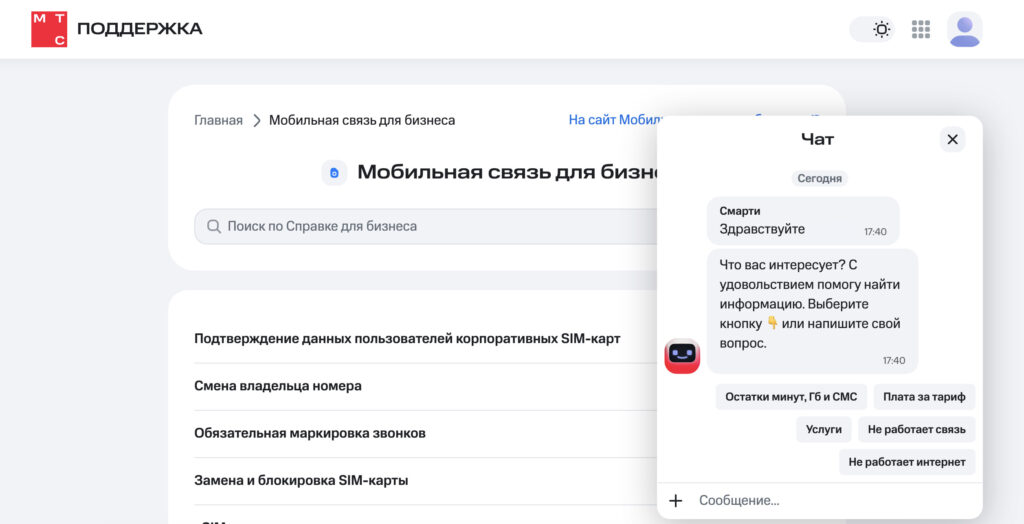Click the Что вас интересует message bubble
The width and height of the screenshot is (1024, 524).
[x=812, y=311]
